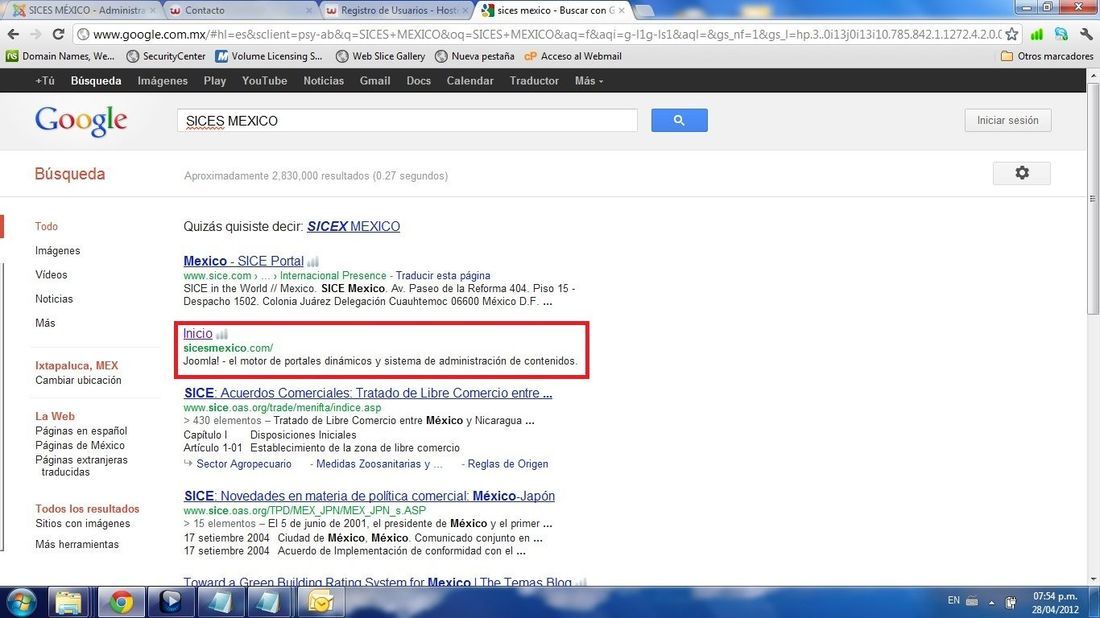
Task: Select Páginas de México filter
Action: tap(80, 445)
